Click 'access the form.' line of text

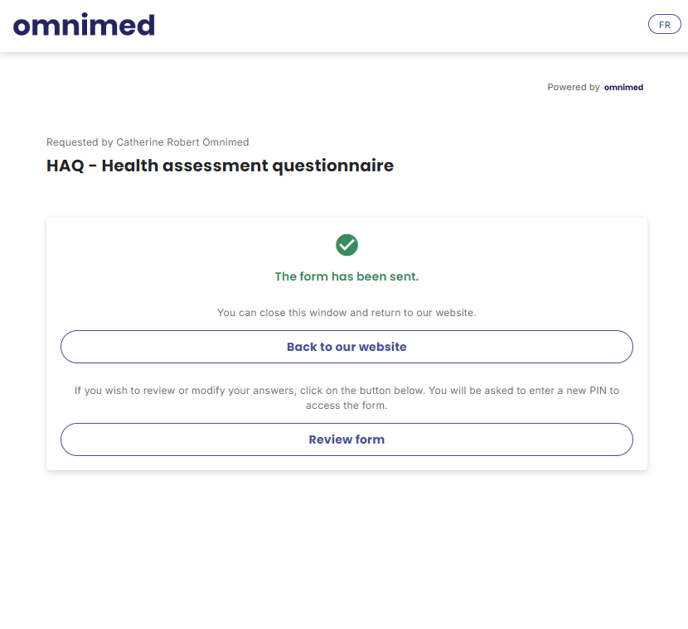pos(347,406)
